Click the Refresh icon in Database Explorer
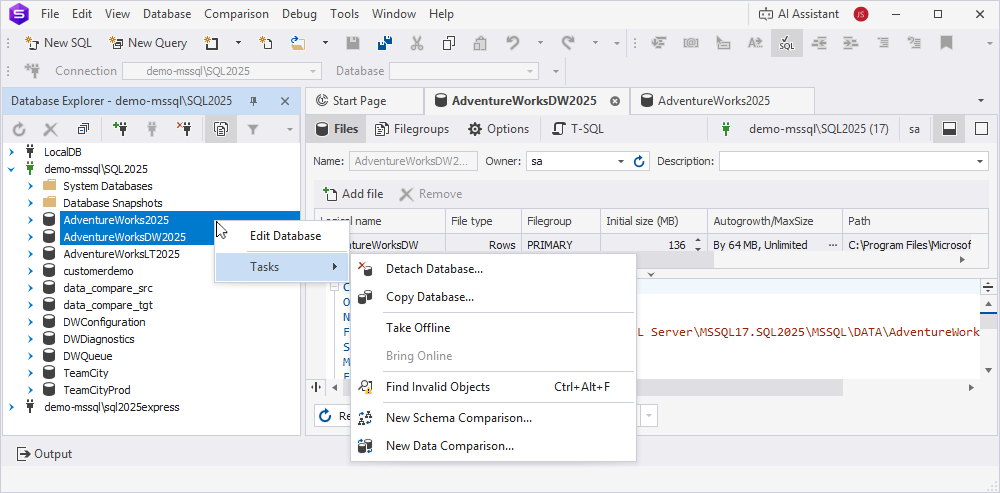This screenshot has height=493, width=1000. [x=19, y=129]
